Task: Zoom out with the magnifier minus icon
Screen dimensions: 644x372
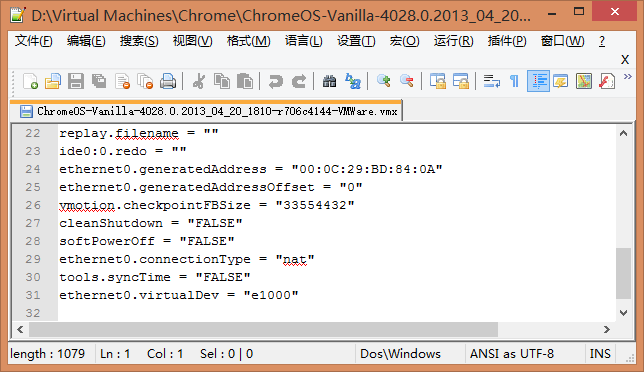Action: [407, 81]
